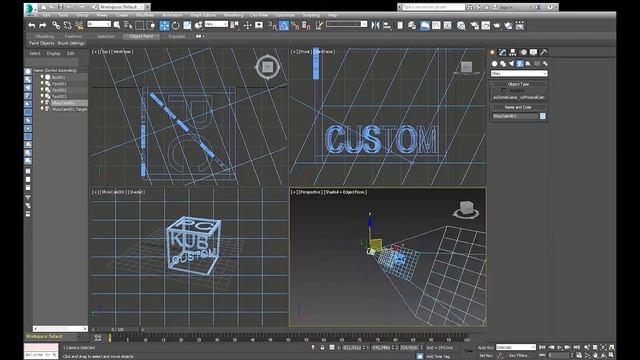
Task: Switch to the Modeling ribbon tab
Action: click(44, 36)
